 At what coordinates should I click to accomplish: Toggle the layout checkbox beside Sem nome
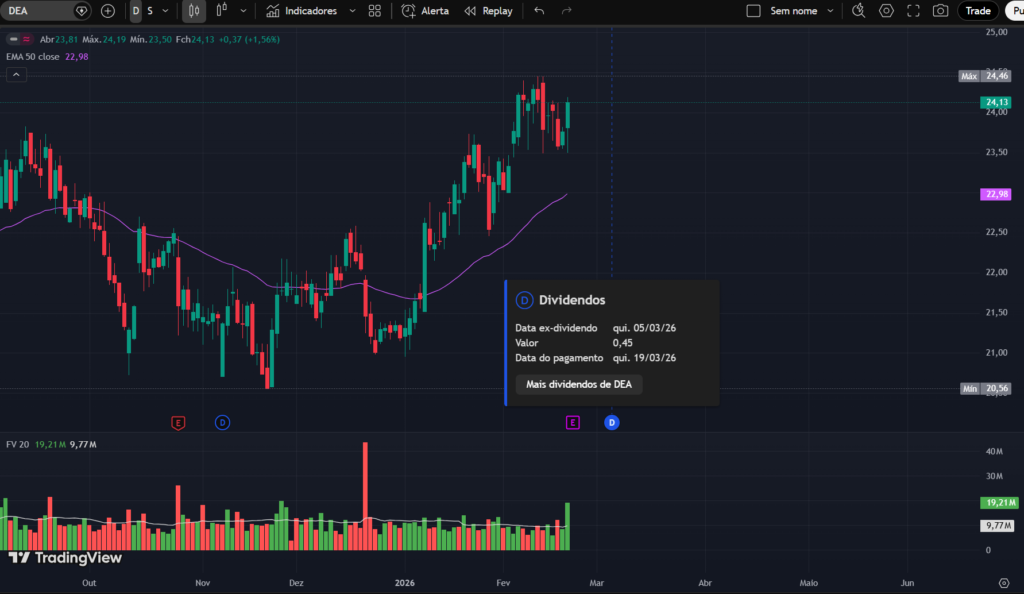coord(754,11)
